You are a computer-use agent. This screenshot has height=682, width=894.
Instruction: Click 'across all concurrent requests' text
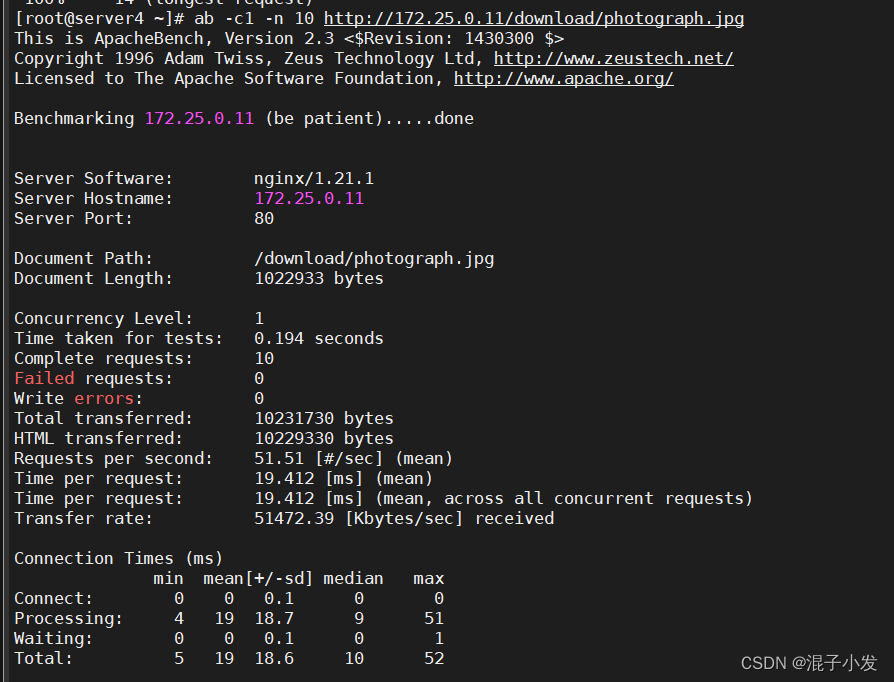(593, 498)
